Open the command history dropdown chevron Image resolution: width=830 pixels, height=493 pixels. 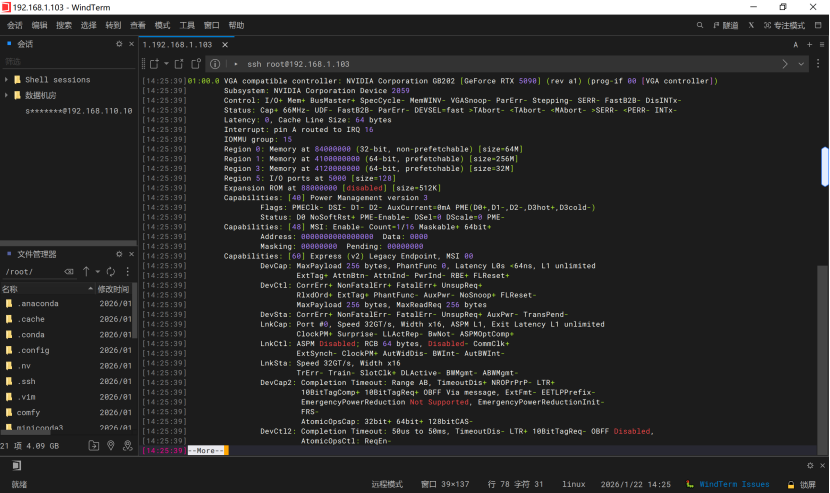point(801,64)
